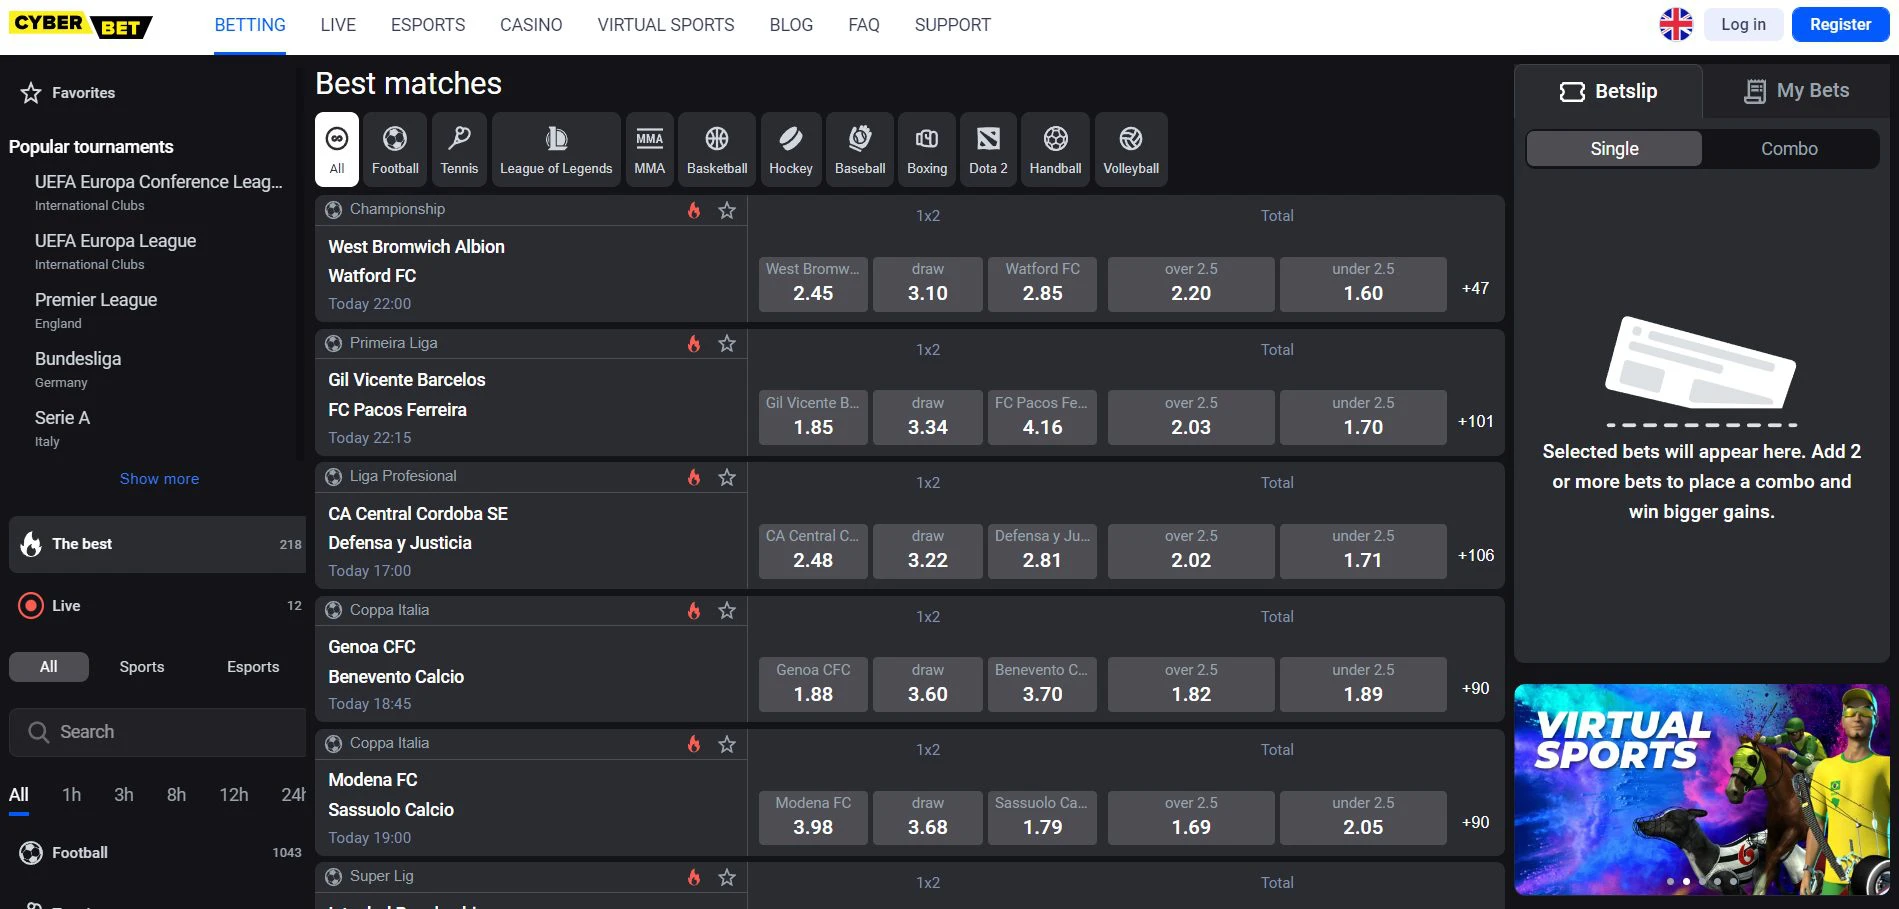Filter best matches by Boxing

coord(927,149)
